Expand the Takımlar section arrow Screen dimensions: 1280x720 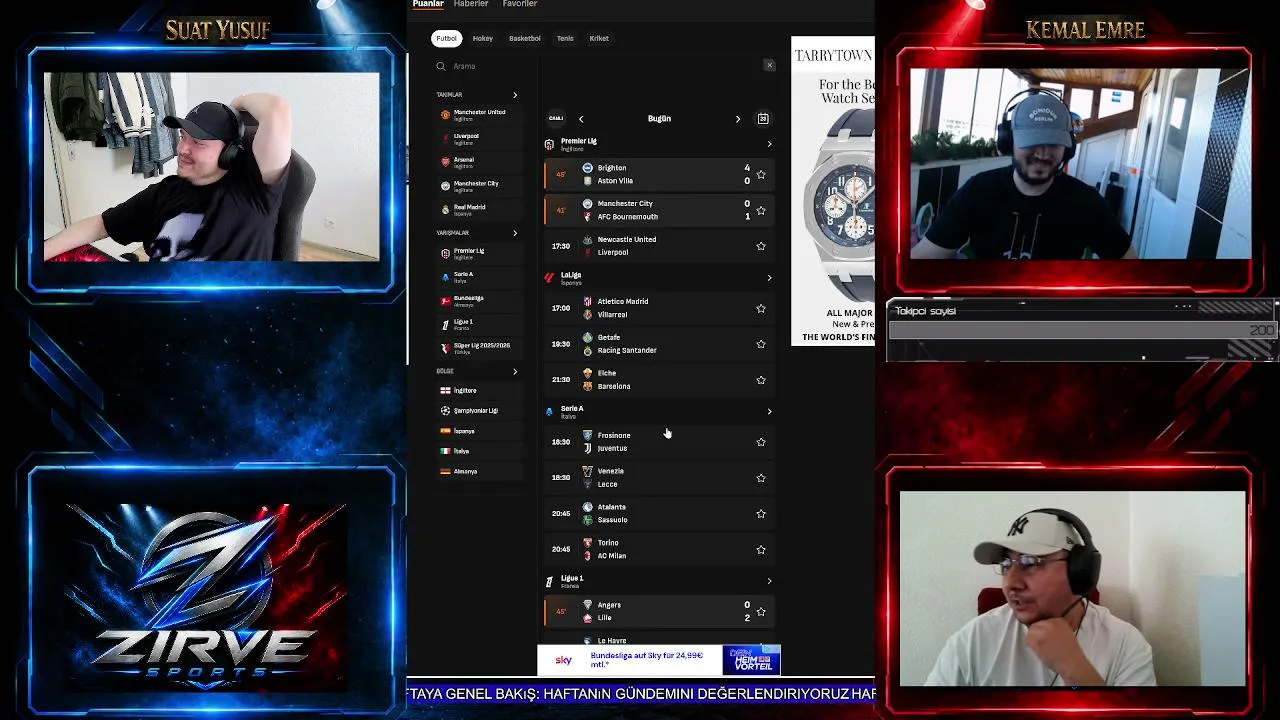515,95
